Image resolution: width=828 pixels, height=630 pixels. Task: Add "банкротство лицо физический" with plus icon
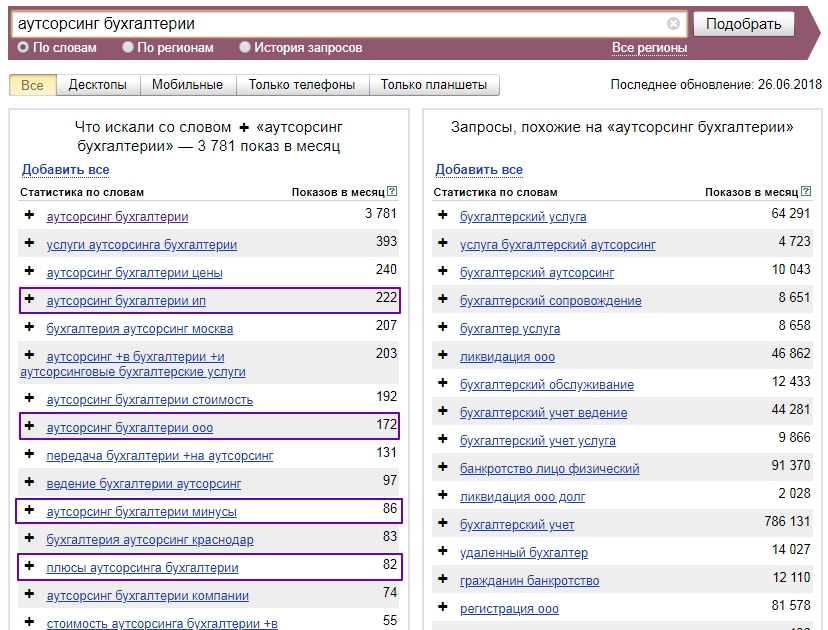point(442,469)
